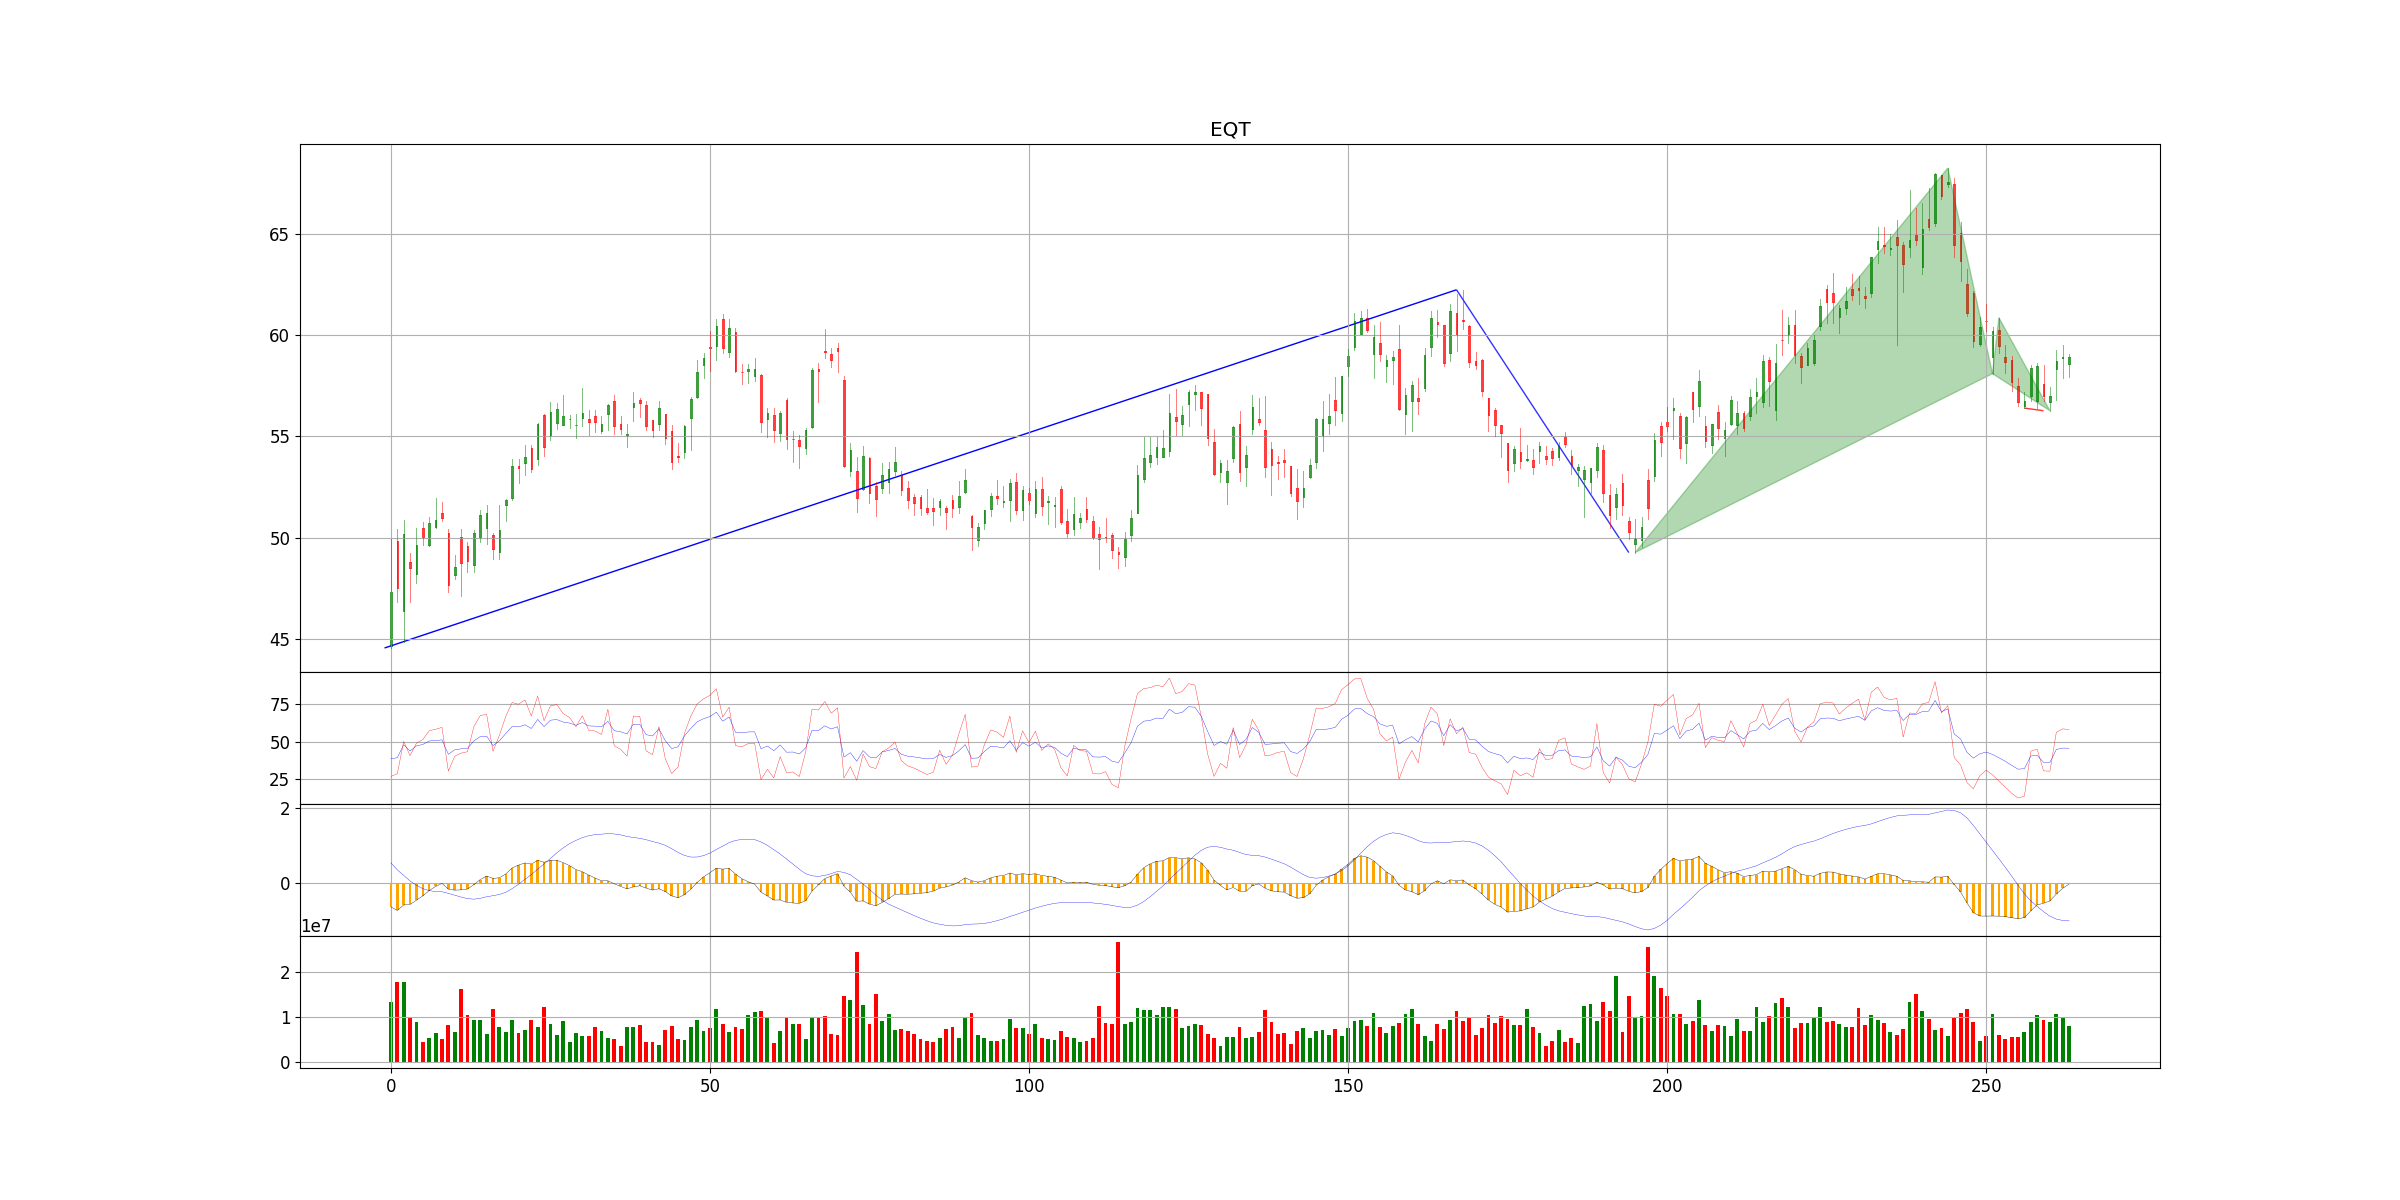Click the top tip of the green shaded triangle
Screen dimensions: 2400x1200
(1947, 170)
